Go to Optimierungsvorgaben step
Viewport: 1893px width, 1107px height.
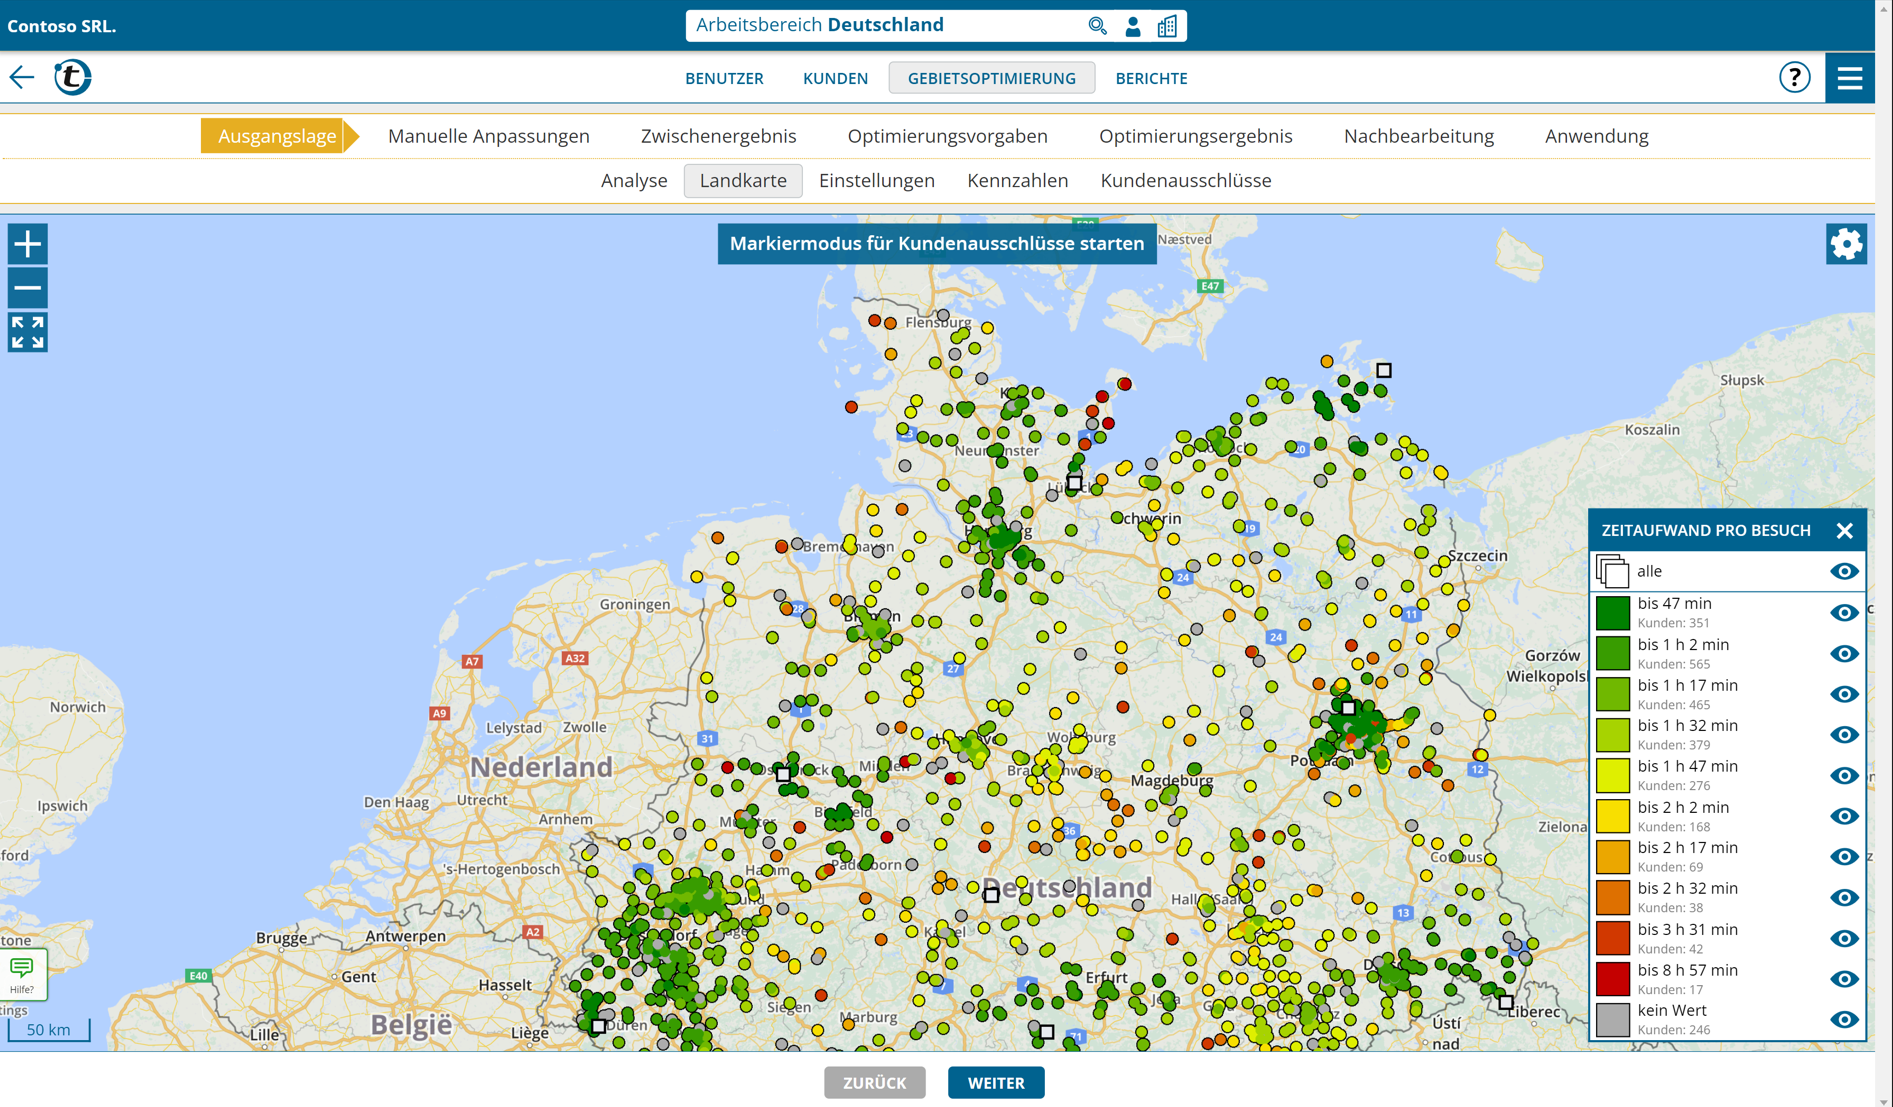[947, 136]
